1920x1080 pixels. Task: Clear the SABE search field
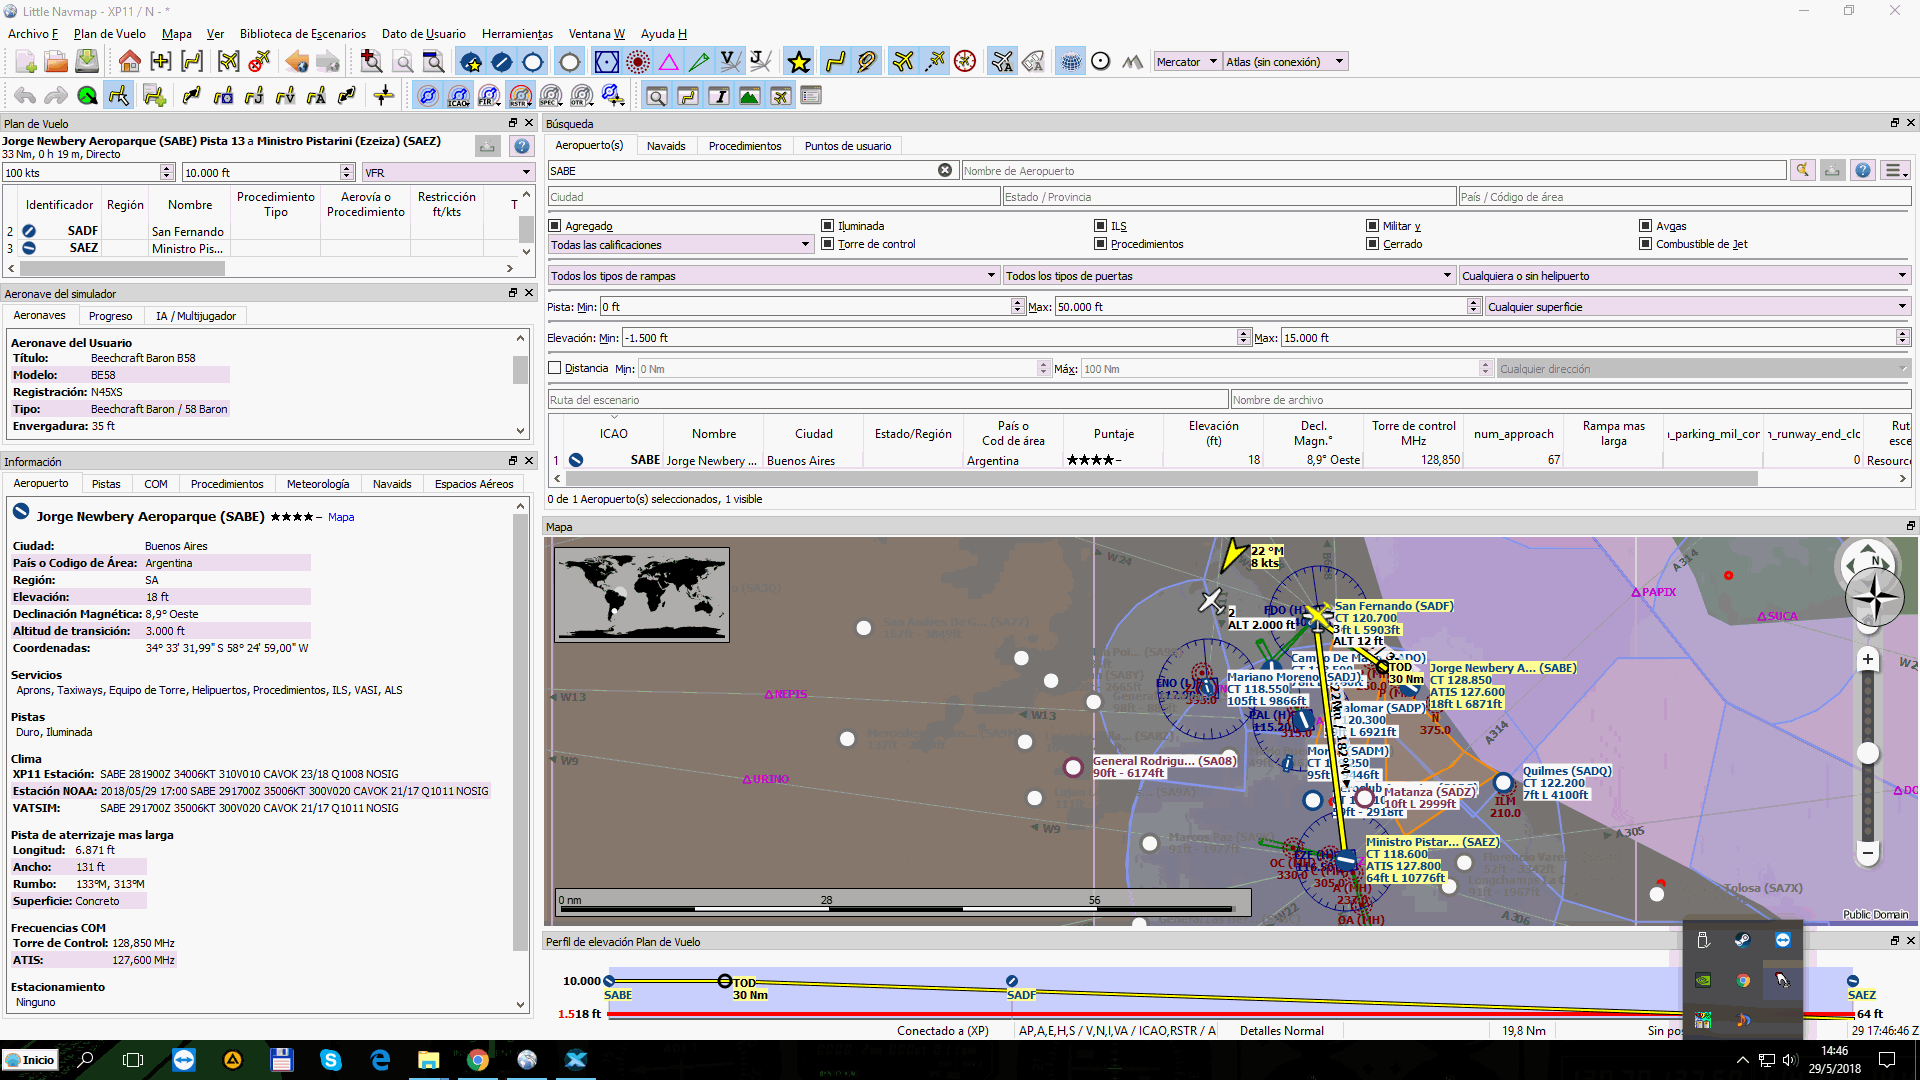(945, 171)
